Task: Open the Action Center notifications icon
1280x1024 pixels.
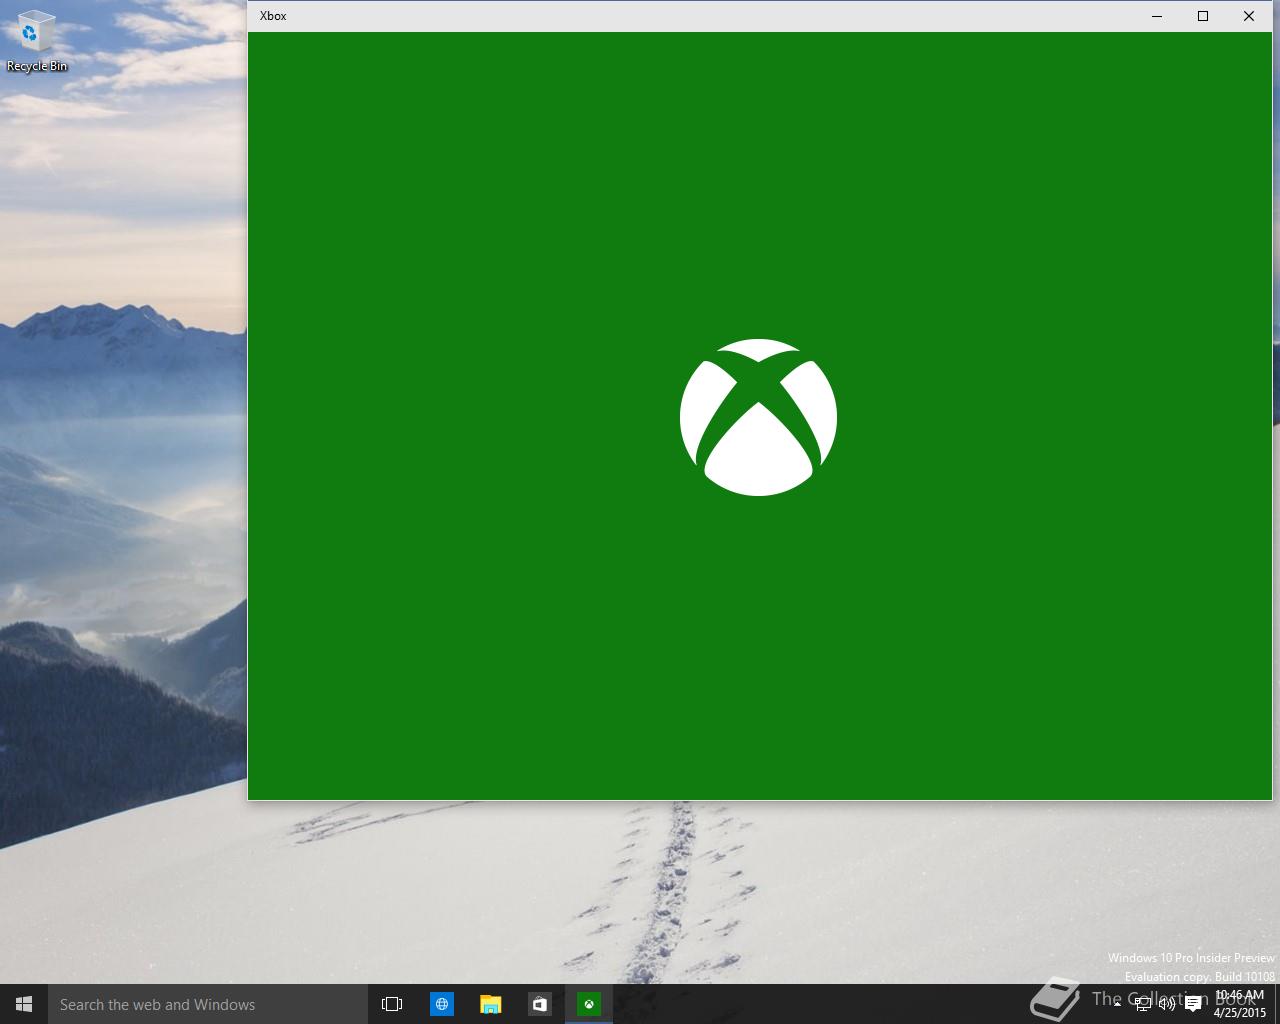Action: click(x=1192, y=1004)
